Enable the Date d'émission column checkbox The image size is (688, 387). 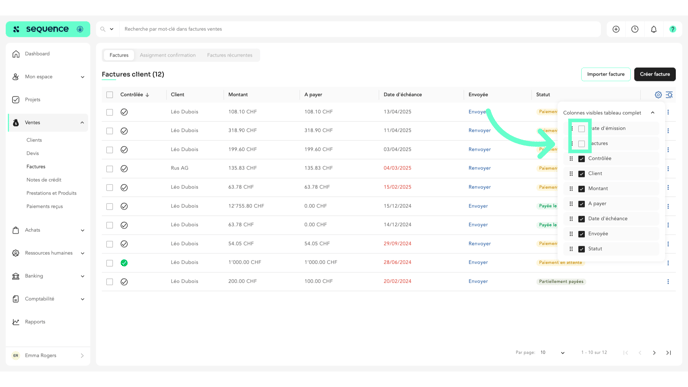(581, 129)
